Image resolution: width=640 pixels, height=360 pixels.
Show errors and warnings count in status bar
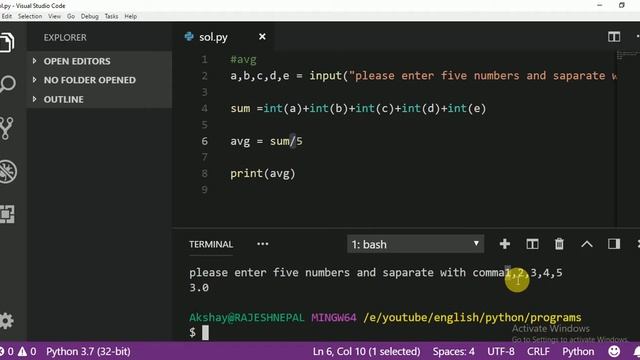pos(18,351)
